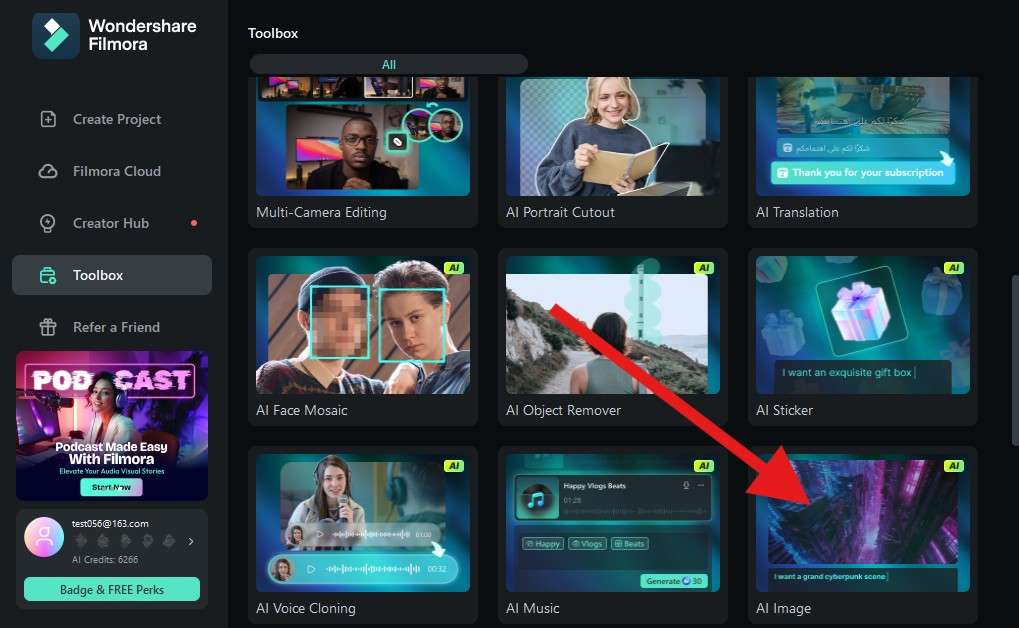Click the Podcast Made Easy banner
The height and width of the screenshot is (628, 1019).
(x=112, y=426)
